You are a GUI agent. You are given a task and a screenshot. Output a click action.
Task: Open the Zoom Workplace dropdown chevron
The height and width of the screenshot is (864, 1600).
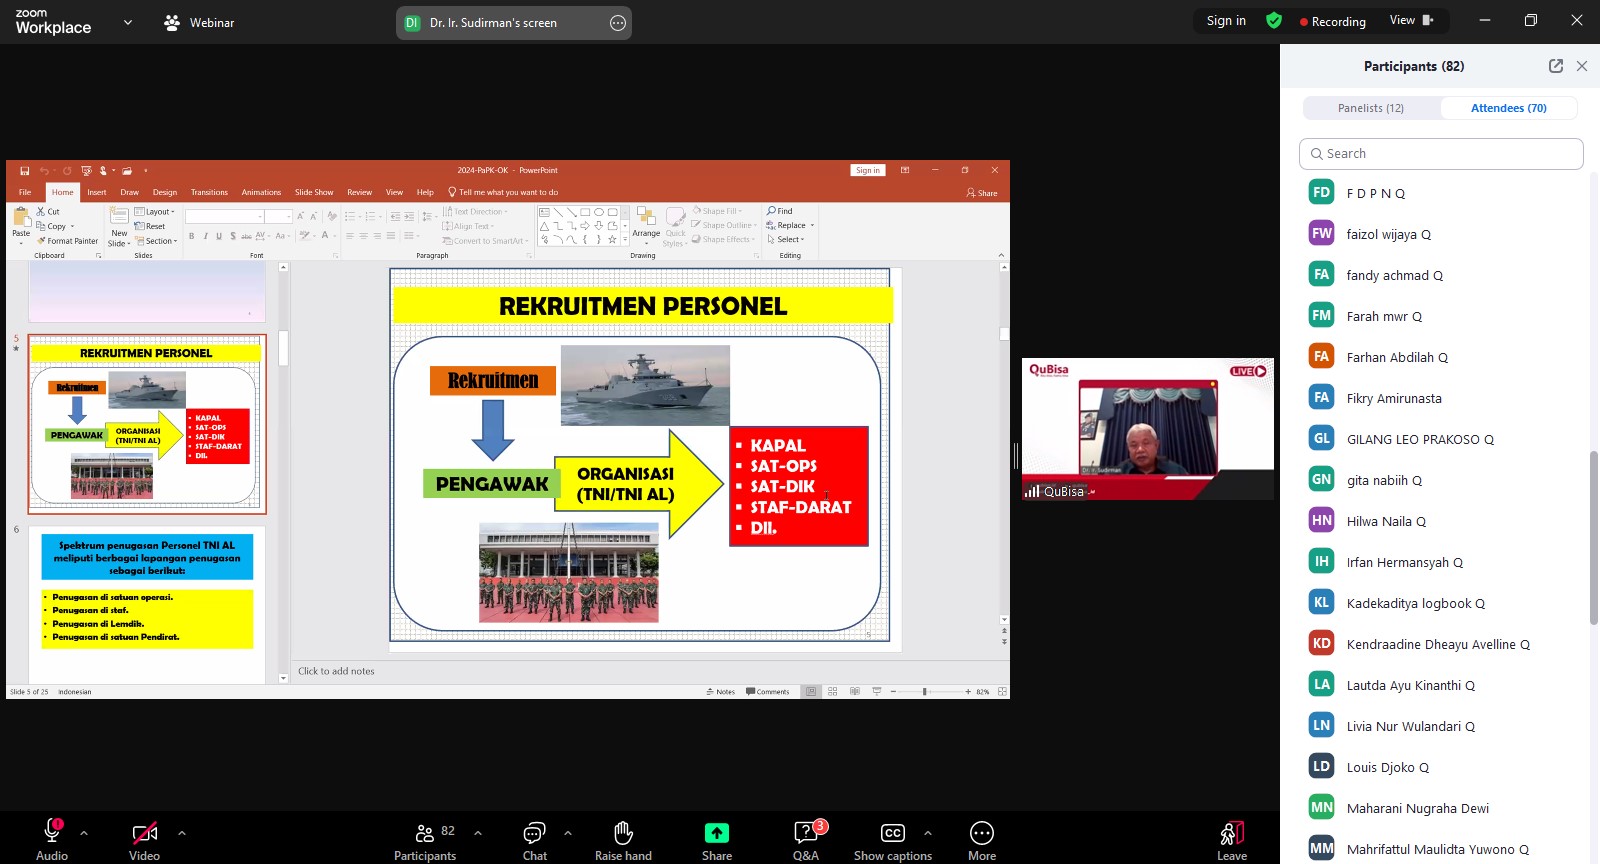click(127, 22)
